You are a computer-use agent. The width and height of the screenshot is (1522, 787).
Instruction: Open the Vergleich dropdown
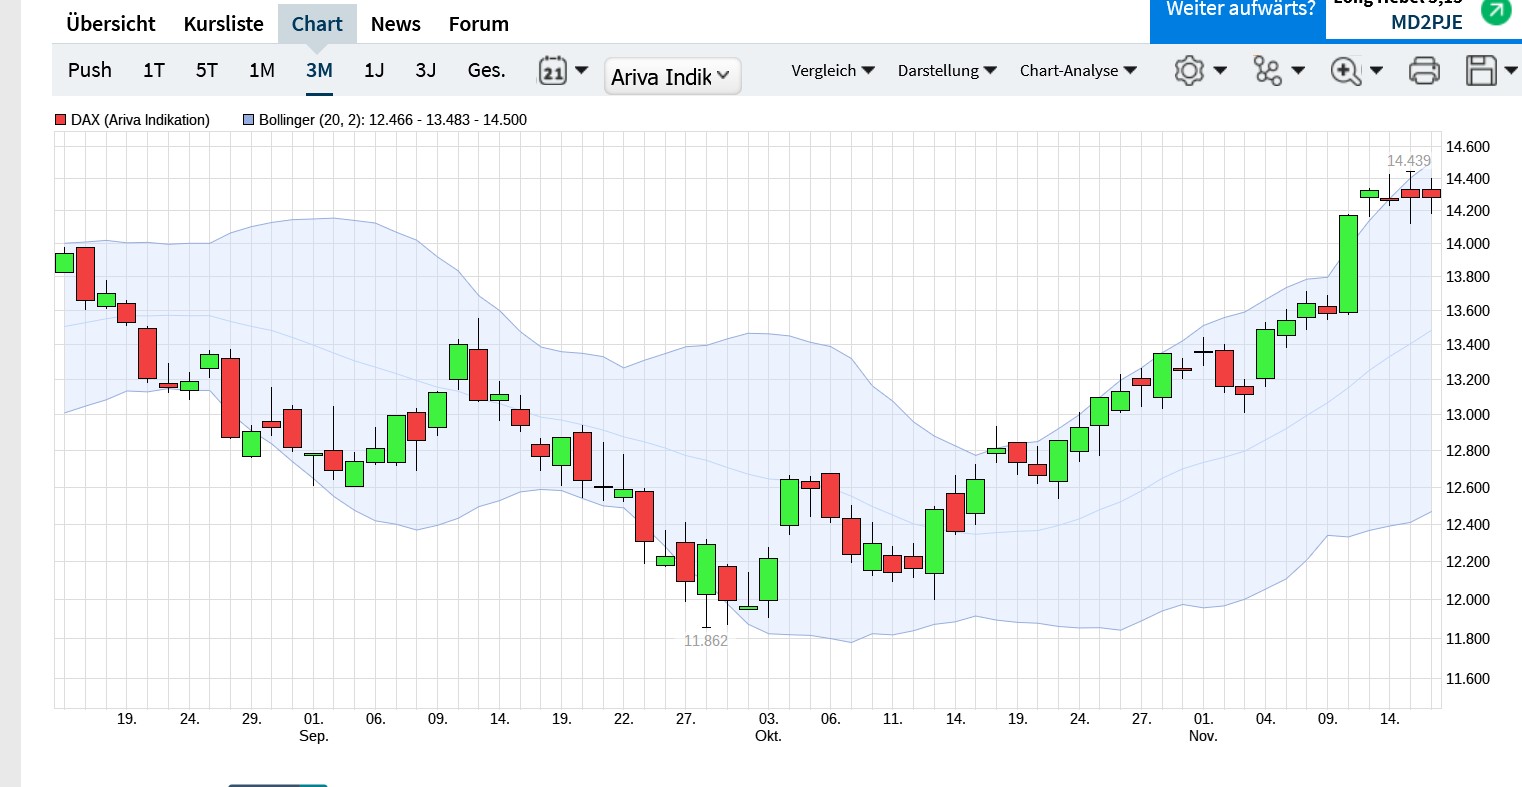(x=833, y=70)
